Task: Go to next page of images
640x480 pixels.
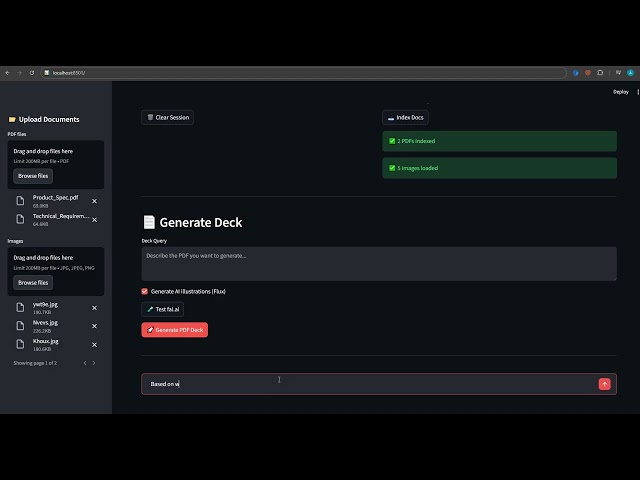Action: coord(94,363)
